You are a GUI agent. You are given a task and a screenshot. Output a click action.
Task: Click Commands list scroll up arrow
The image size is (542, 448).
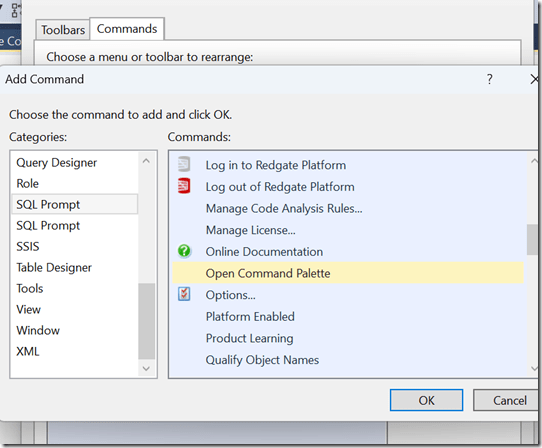tap(533, 160)
